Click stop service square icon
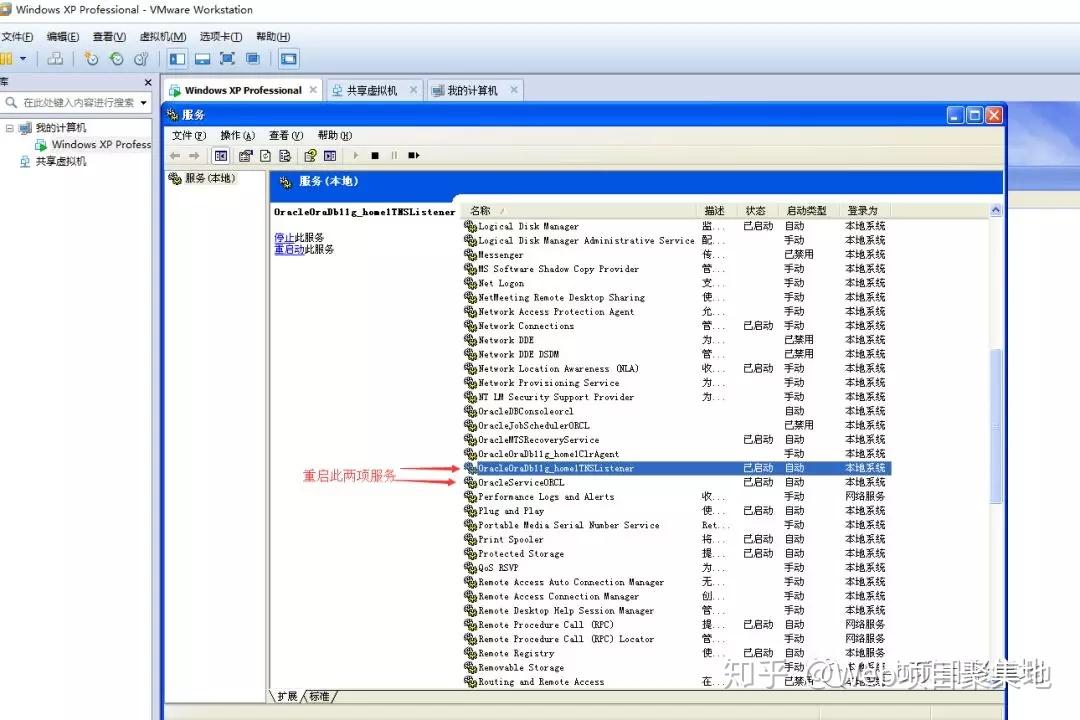This screenshot has height=720, width=1080. [375, 156]
